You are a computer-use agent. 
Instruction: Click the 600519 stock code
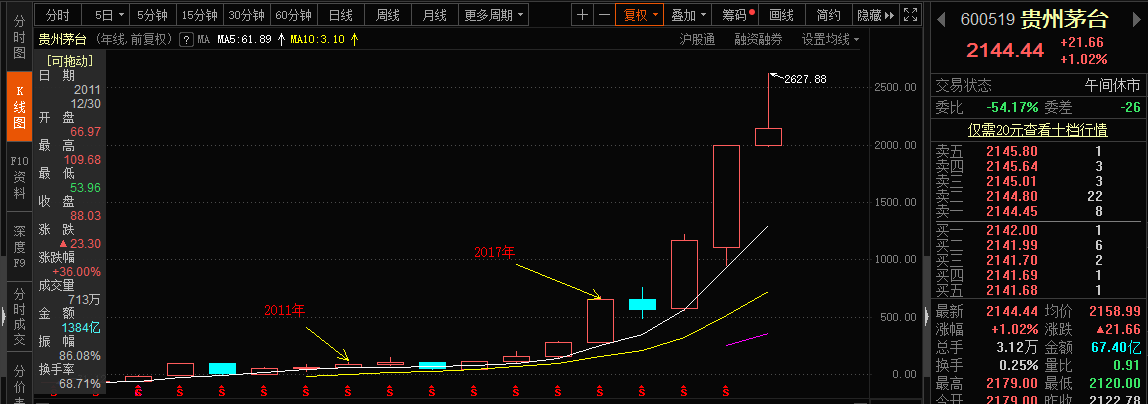[x=988, y=20]
